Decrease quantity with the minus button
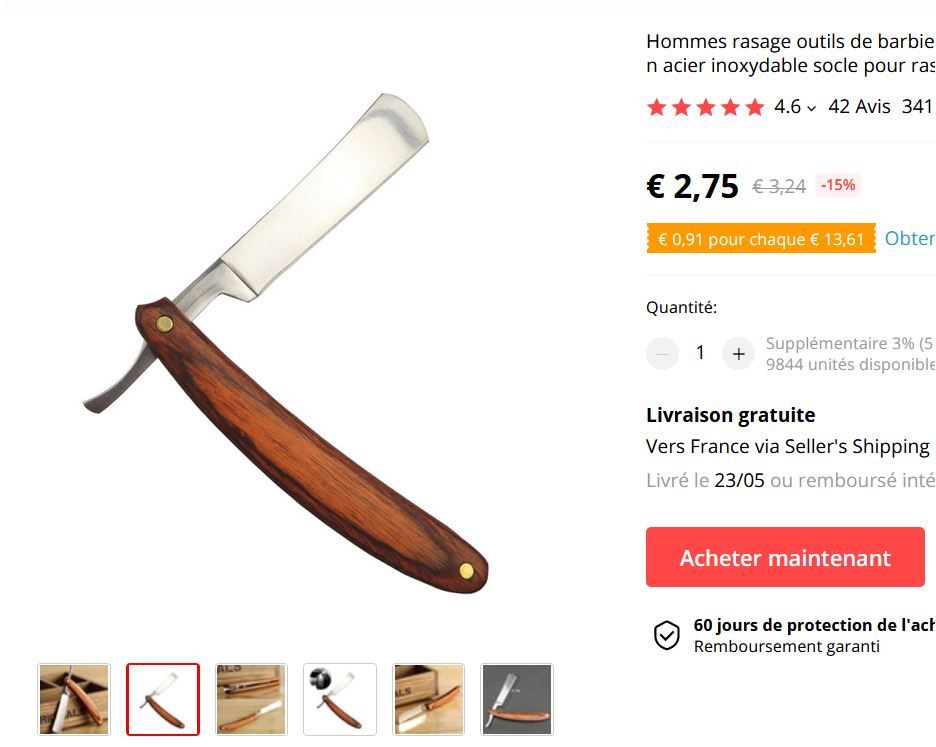Image resolution: width=936 pixels, height=747 pixels. (662, 353)
